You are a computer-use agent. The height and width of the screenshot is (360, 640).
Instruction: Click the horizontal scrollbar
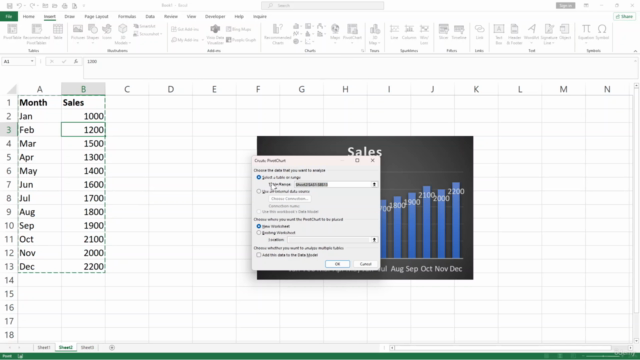[x=503, y=348]
